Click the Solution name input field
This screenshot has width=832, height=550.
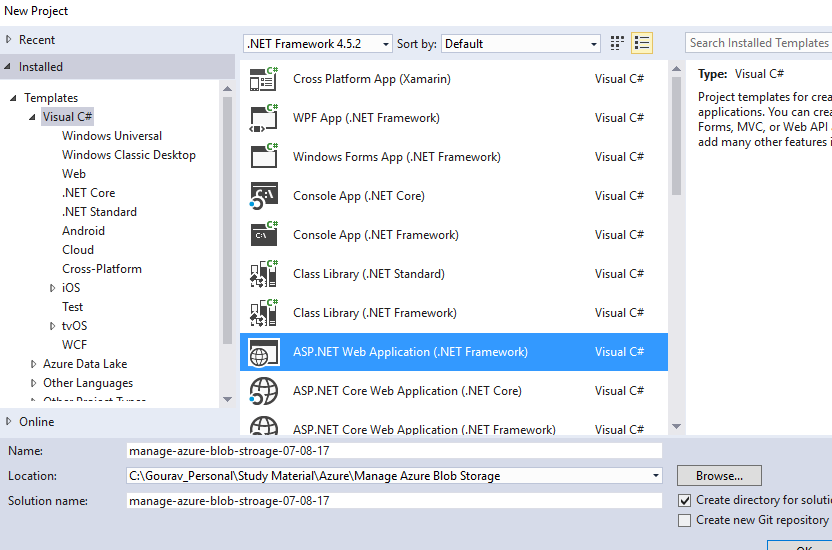394,501
